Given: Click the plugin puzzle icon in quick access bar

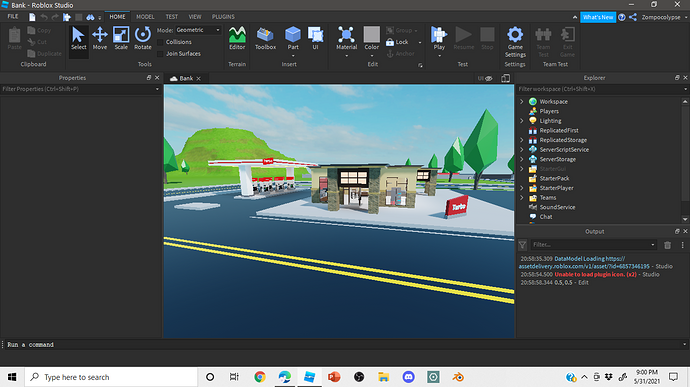Looking at the screenshot, I should pyautogui.click(x=66, y=17).
